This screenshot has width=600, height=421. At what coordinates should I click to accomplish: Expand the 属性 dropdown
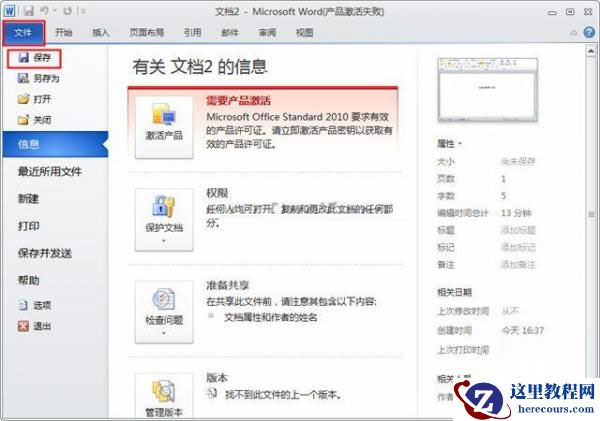click(450, 144)
